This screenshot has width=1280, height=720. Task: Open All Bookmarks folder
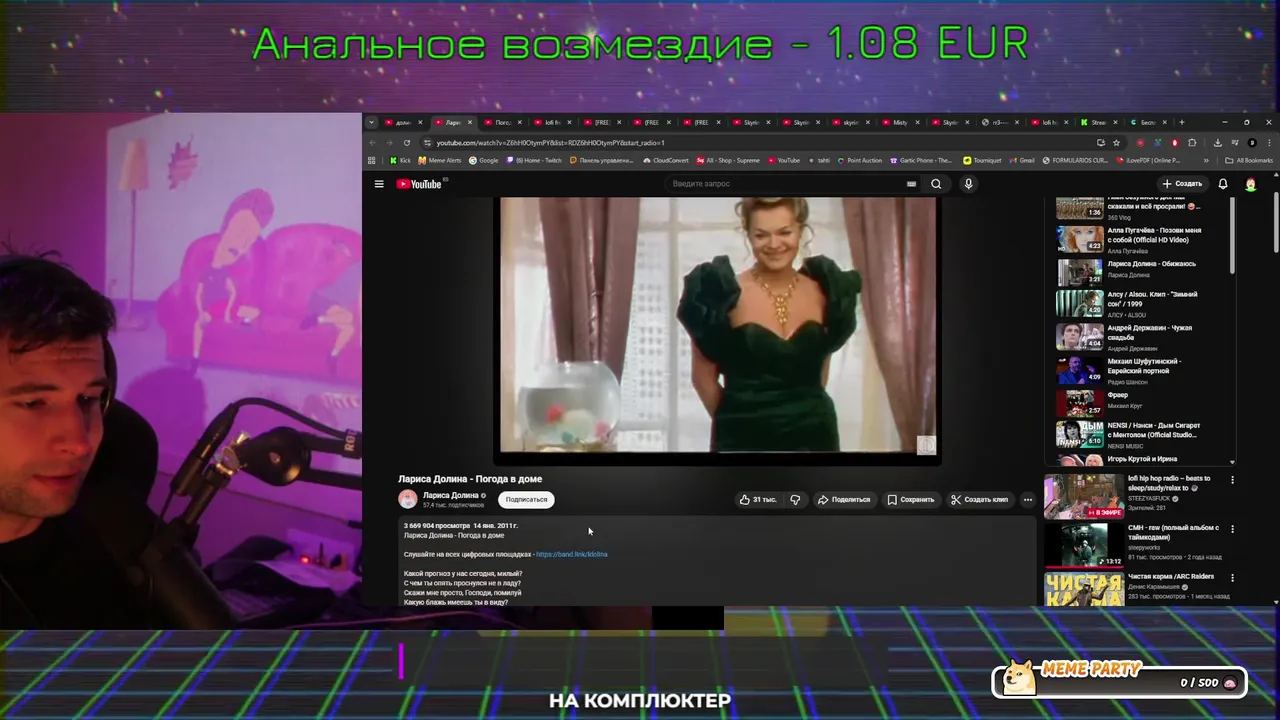coord(1249,160)
